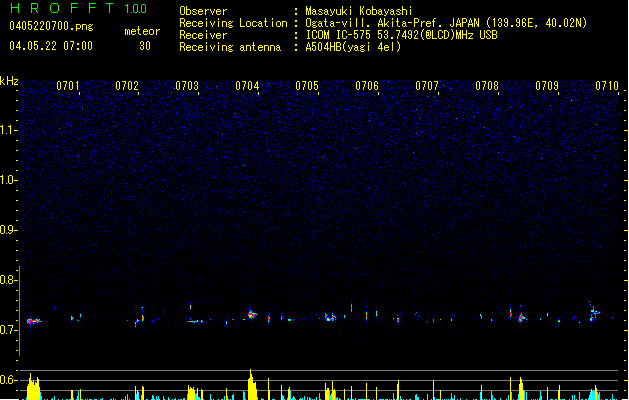629x400 pixels.
Task: Click the first meteor echo at spectrogram start
Action: tap(34, 321)
